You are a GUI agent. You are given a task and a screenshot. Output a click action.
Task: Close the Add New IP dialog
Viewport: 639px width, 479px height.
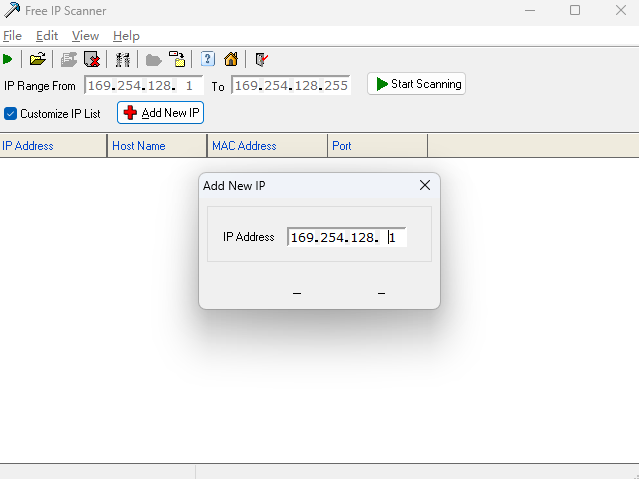click(x=424, y=185)
